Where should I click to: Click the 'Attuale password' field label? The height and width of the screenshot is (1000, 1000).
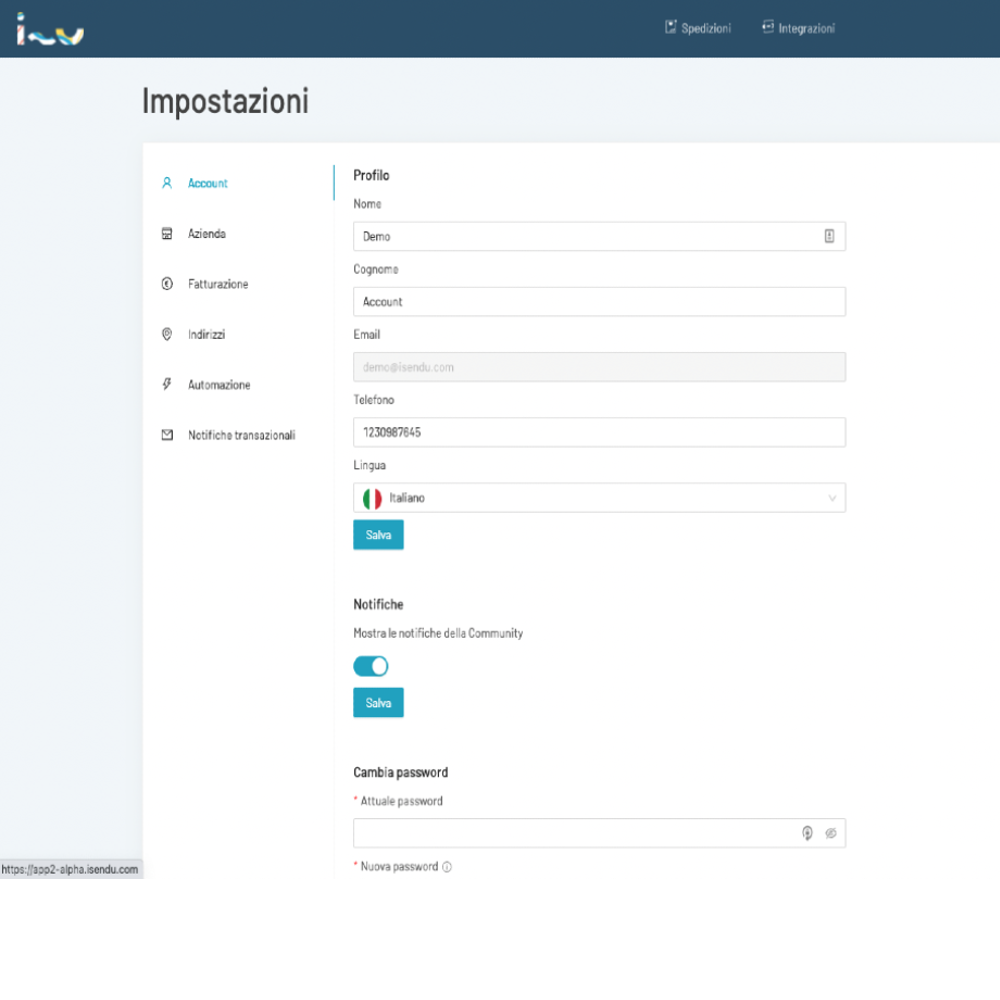(x=401, y=801)
